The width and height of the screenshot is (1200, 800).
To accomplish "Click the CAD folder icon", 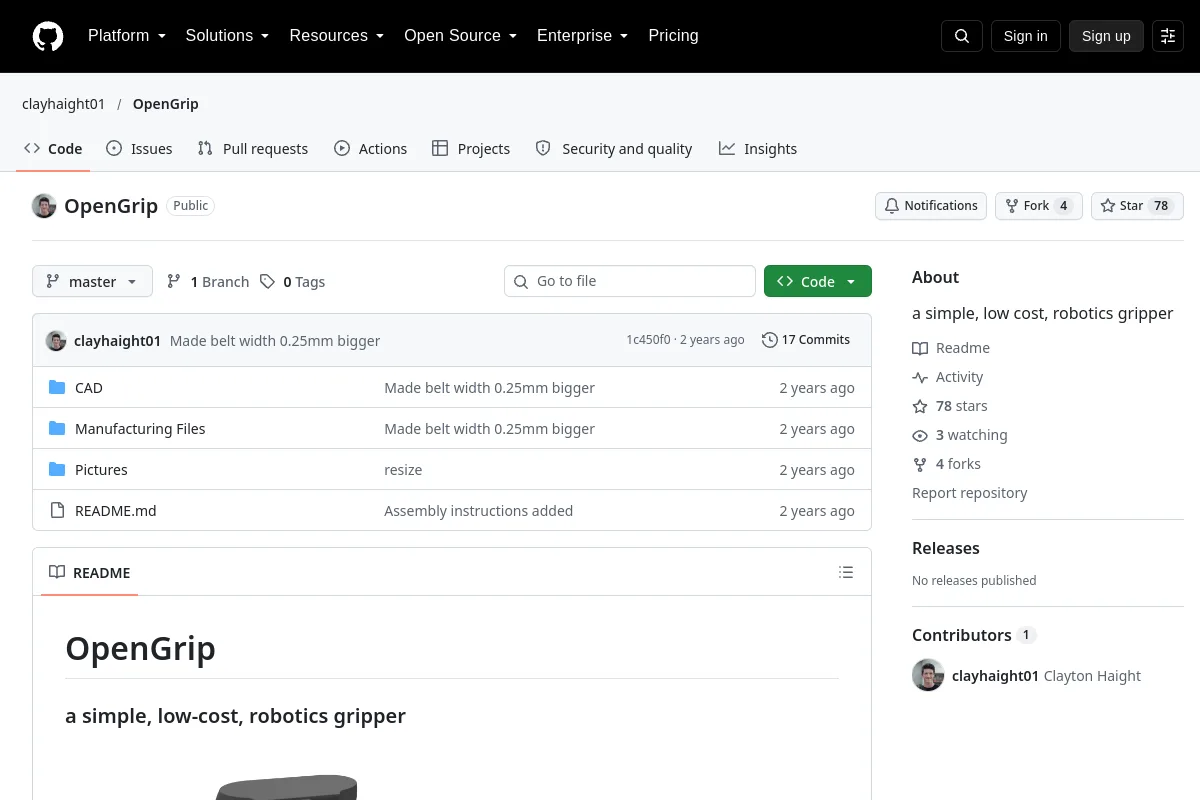I will (x=57, y=388).
